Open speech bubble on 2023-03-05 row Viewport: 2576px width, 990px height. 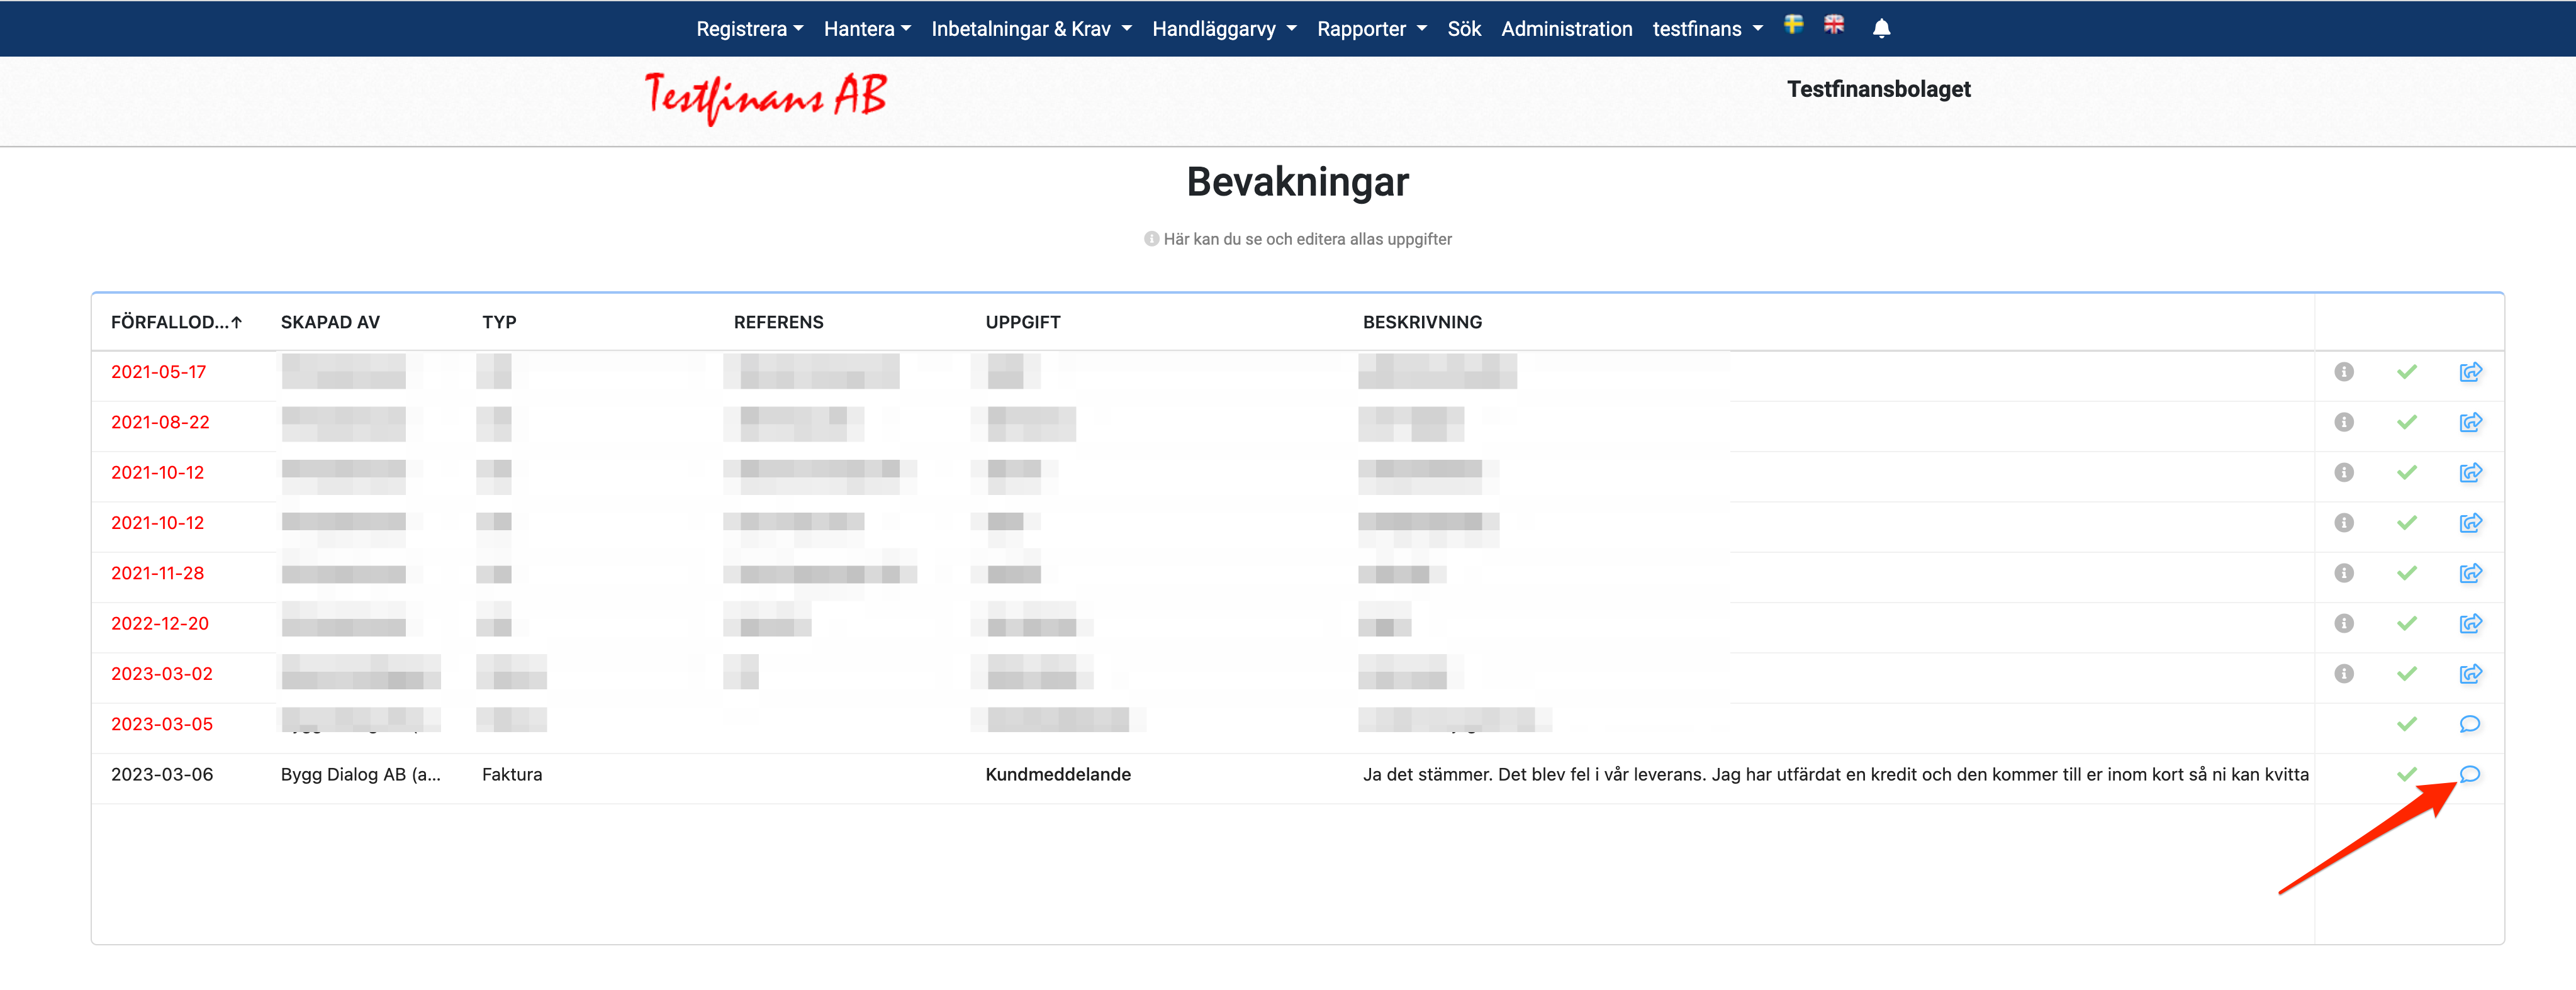(2469, 724)
